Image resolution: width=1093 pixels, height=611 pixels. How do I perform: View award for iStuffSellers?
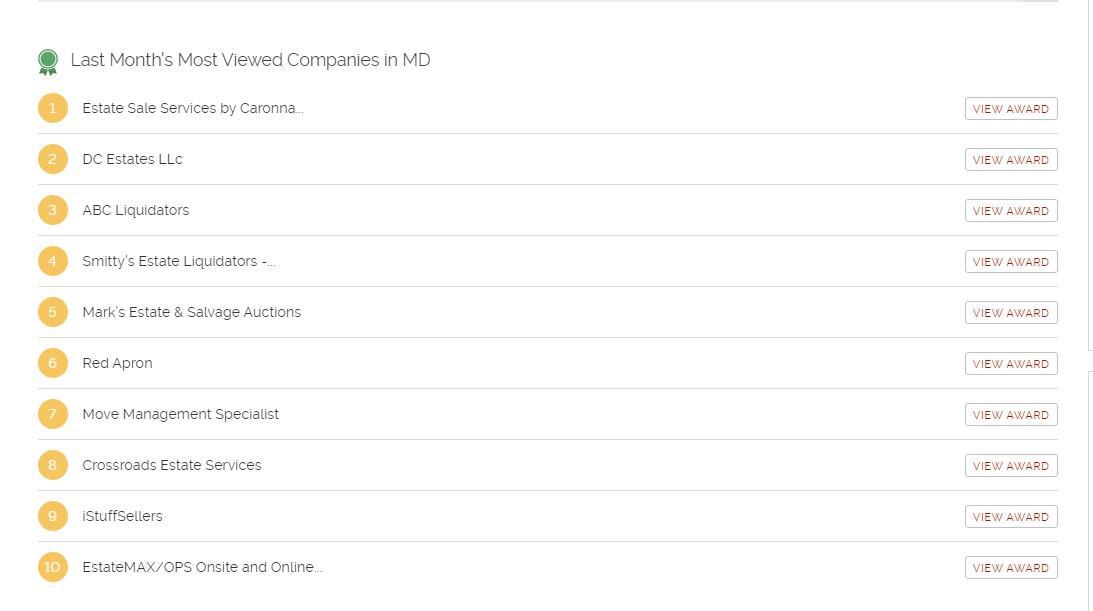click(x=1010, y=517)
